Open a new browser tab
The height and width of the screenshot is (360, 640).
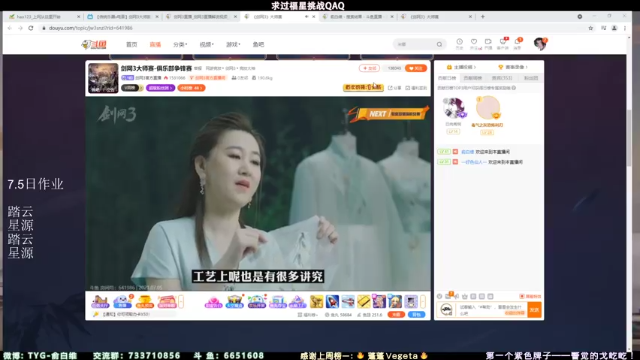tap(483, 17)
